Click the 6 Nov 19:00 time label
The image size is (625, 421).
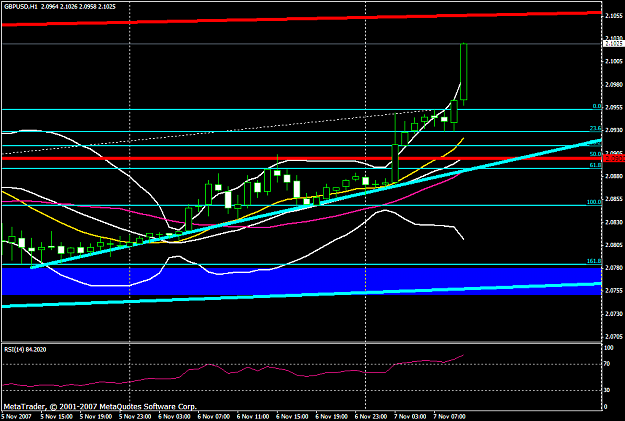(x=332, y=417)
